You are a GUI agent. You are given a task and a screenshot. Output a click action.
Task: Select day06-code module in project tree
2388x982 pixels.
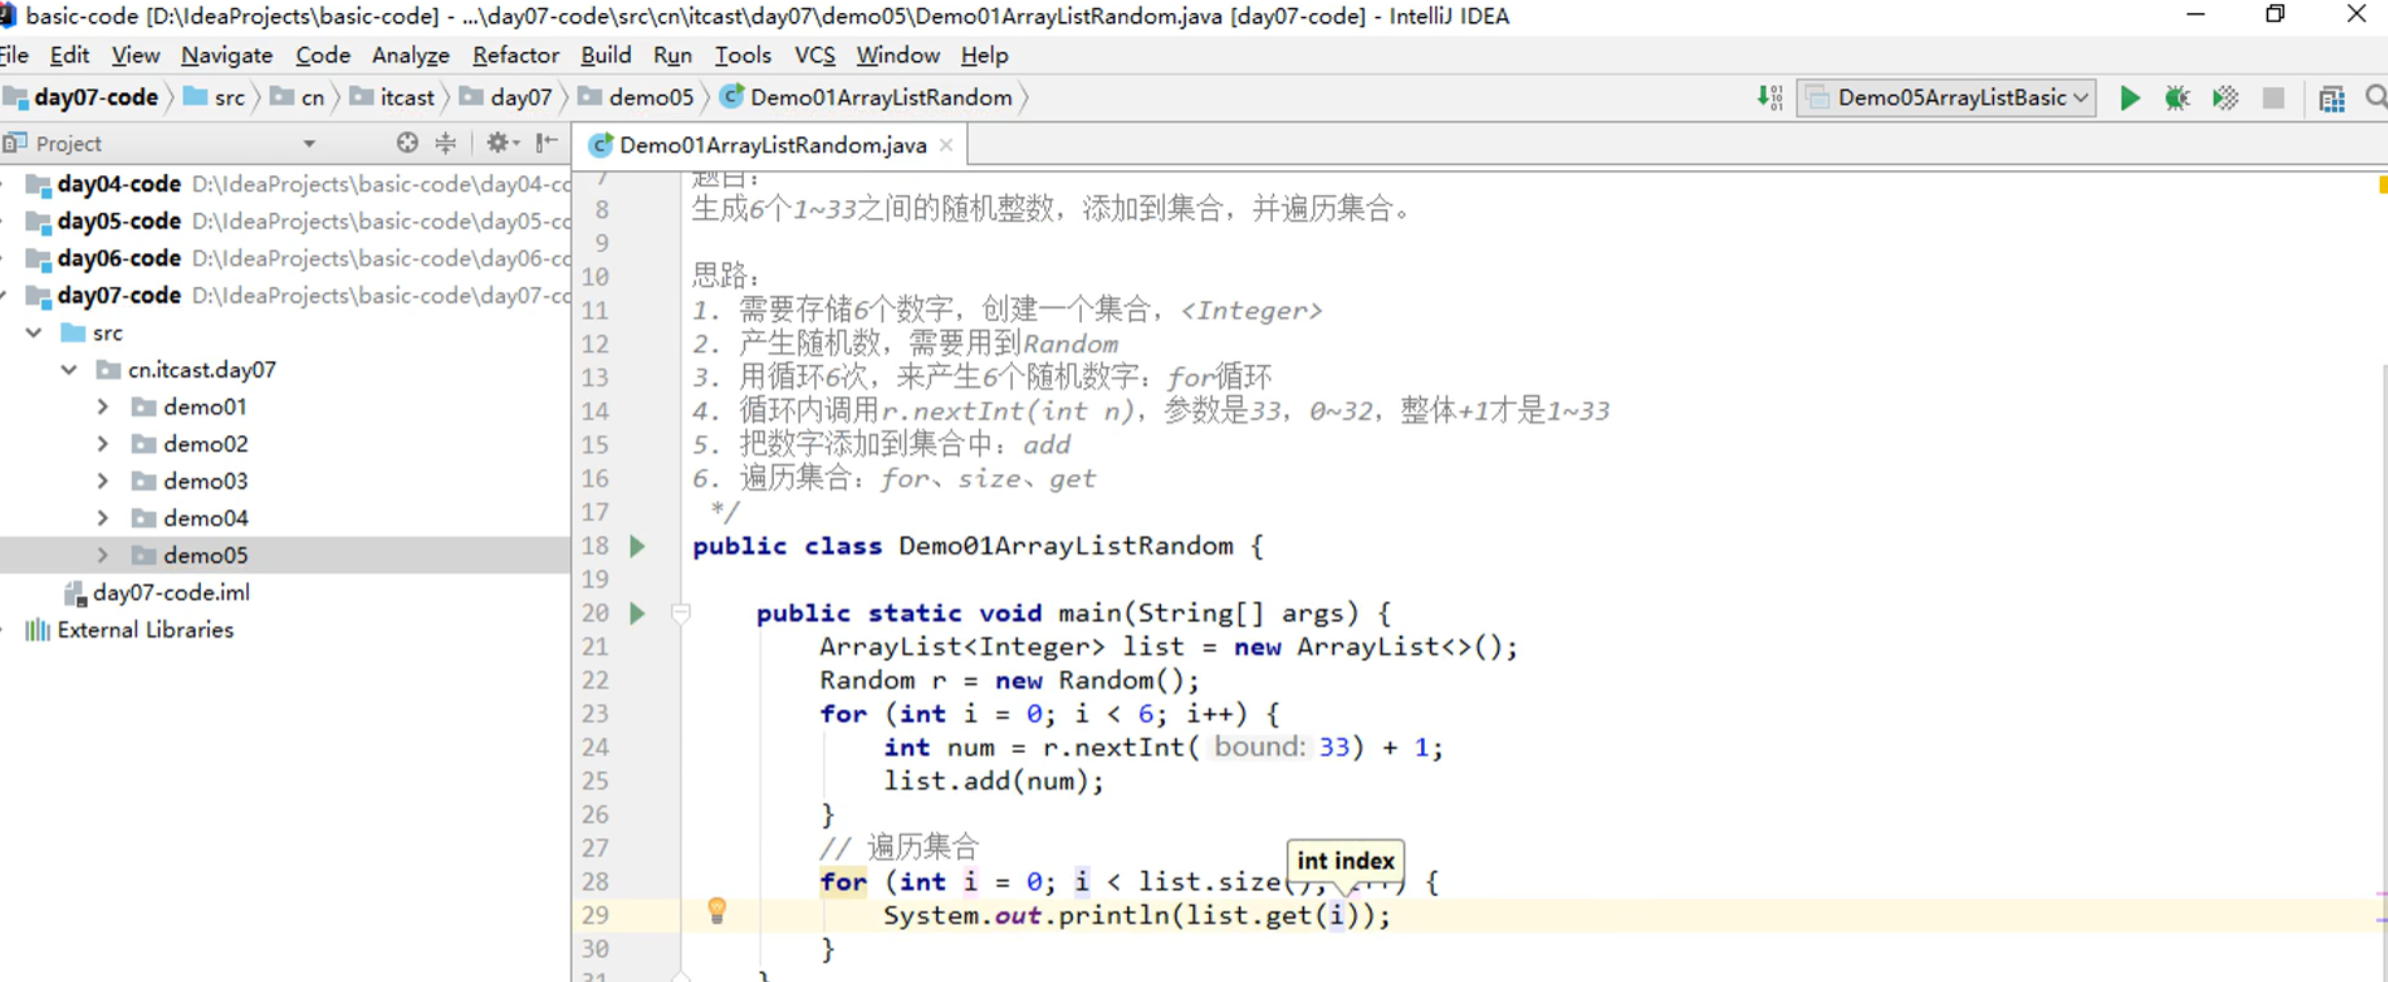click(285, 258)
